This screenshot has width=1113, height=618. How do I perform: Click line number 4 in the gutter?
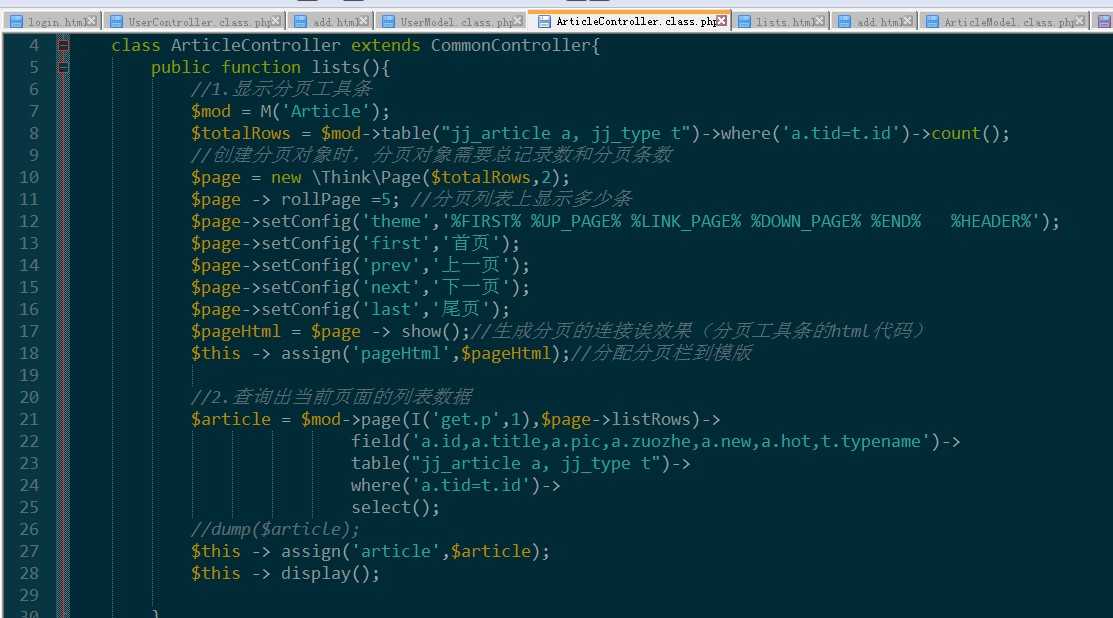click(33, 45)
